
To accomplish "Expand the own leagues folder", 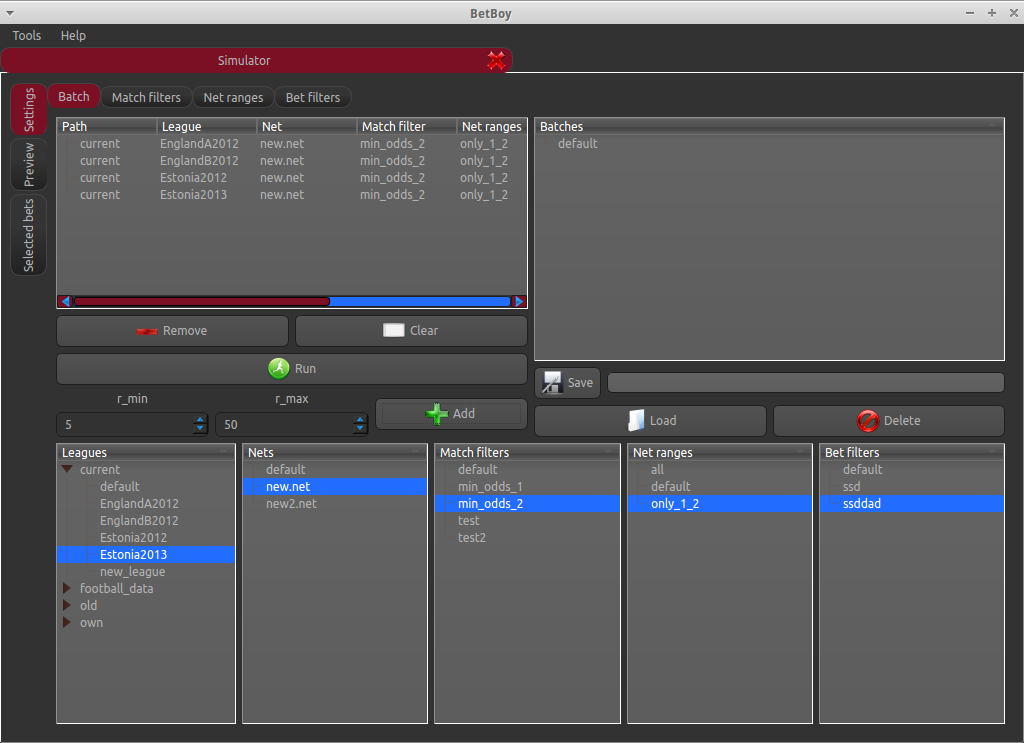I will coord(68,623).
